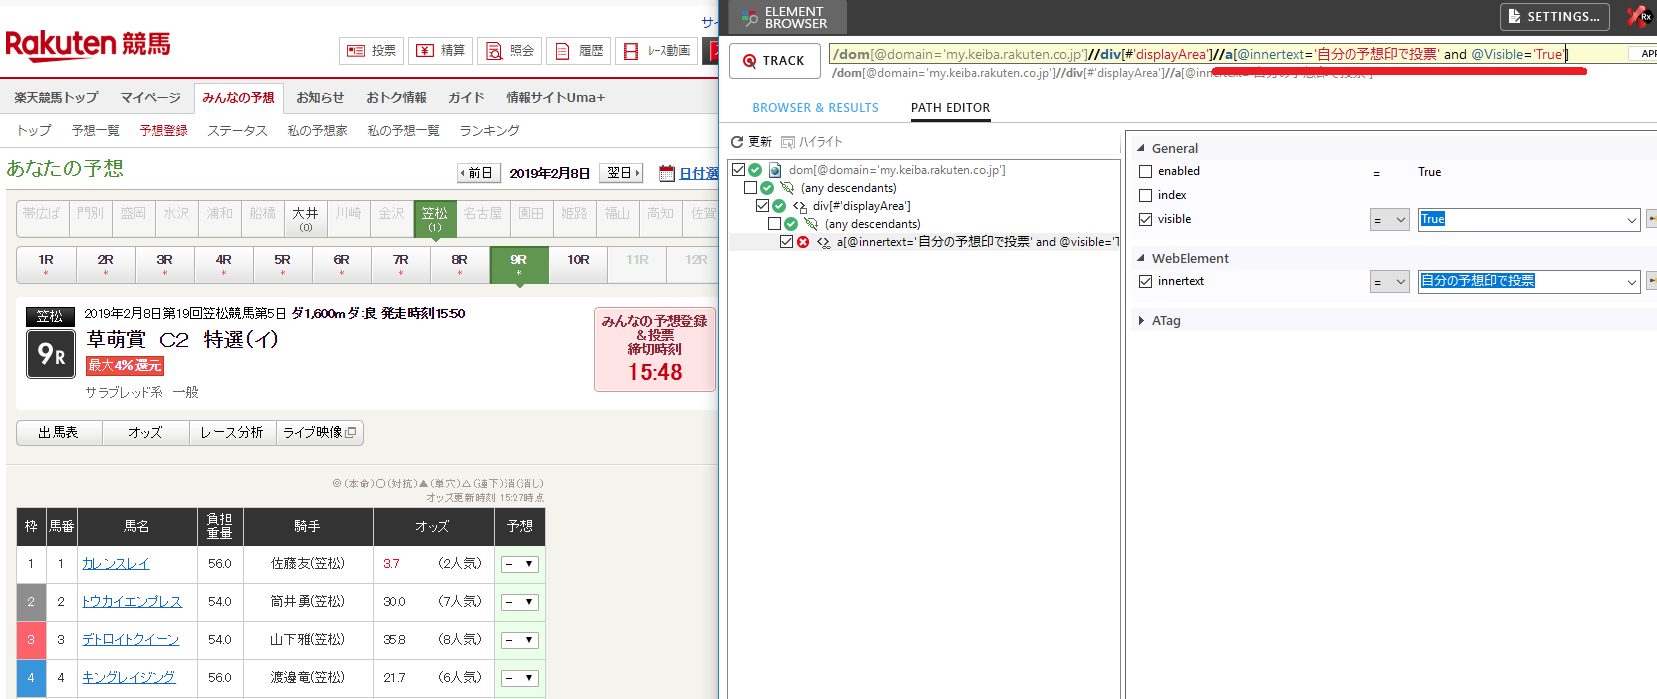Viewport: 1657px width, 699px height.
Task: Switch to PATH EDITOR tab
Action: click(x=950, y=108)
